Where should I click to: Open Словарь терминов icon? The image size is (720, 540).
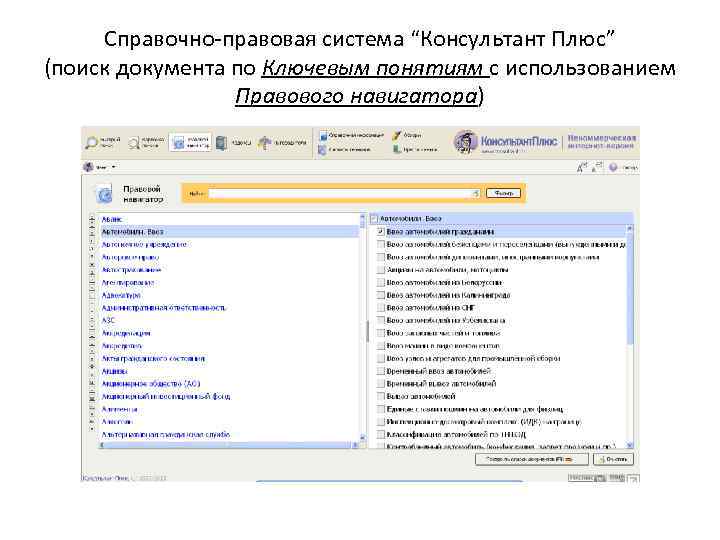click(x=322, y=150)
